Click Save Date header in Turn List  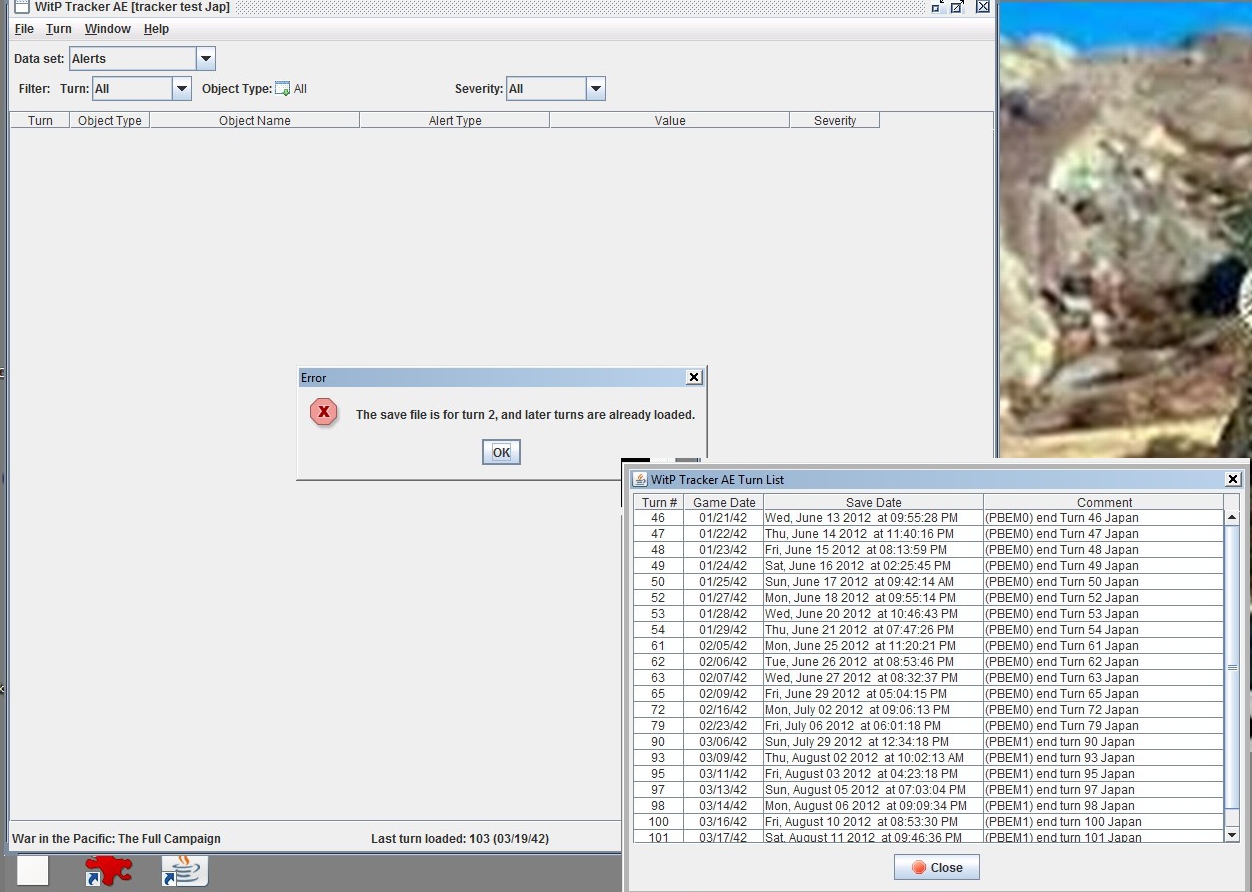[873, 502]
